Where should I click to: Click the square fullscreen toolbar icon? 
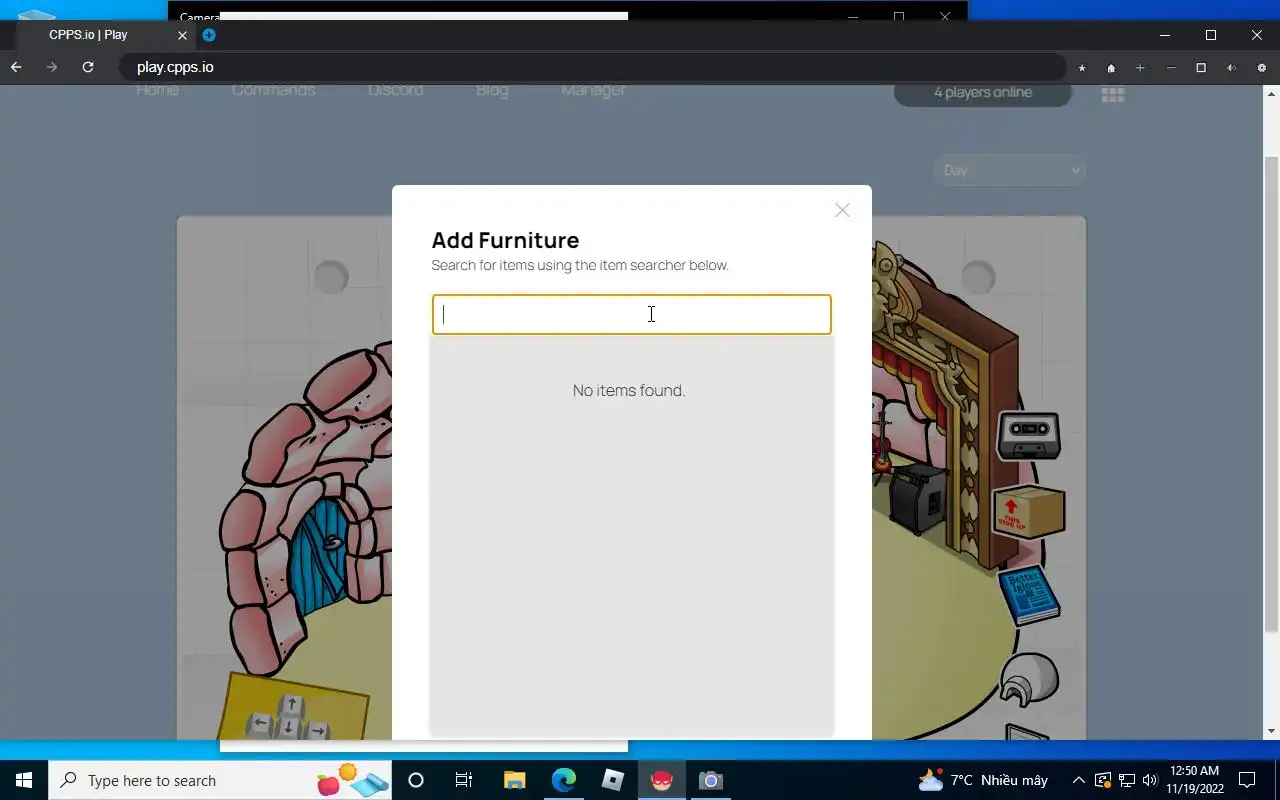1201,68
